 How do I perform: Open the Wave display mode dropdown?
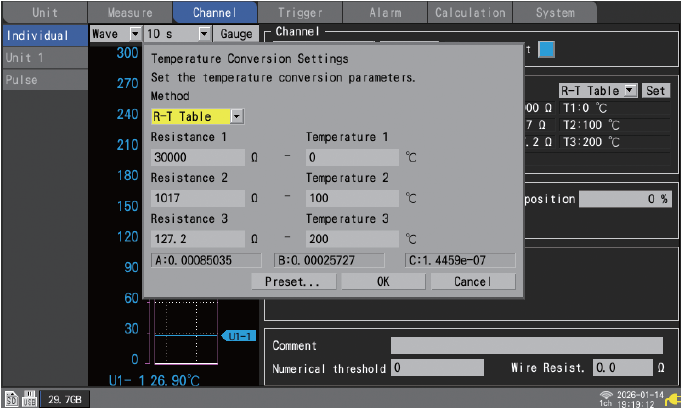click(x=135, y=34)
